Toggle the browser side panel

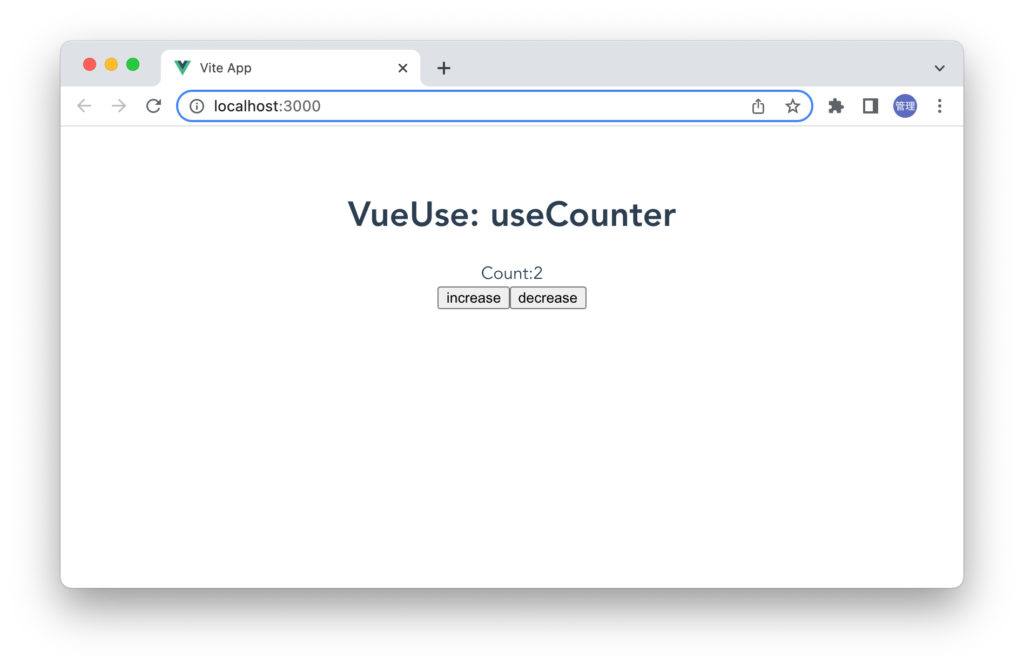(870, 106)
